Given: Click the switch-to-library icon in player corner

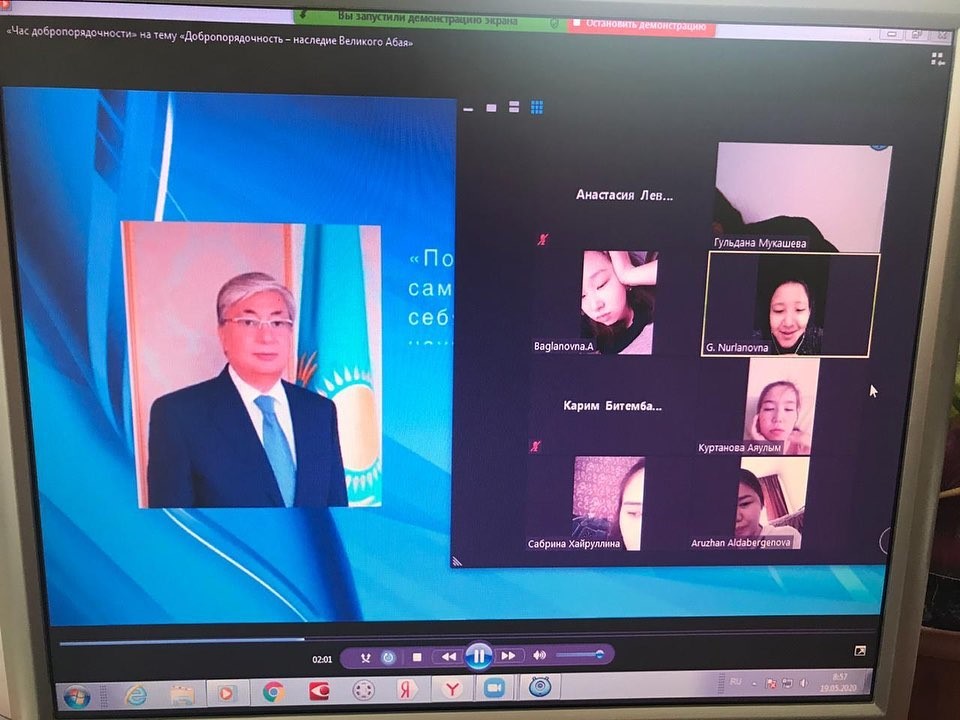Looking at the screenshot, I should (x=937, y=59).
